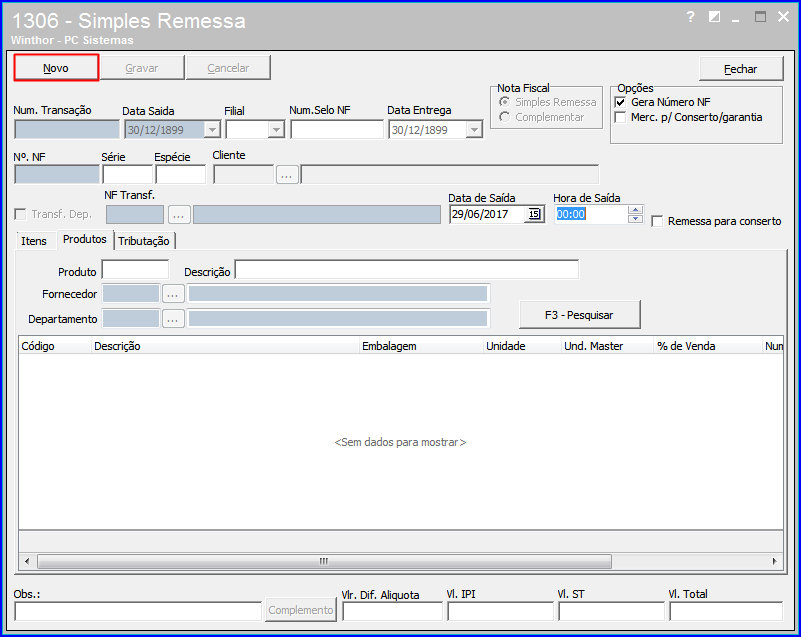Viewport: 801px width, 637px height.
Task: Open Fornecedor search ellipsis button
Action: click(x=173, y=294)
